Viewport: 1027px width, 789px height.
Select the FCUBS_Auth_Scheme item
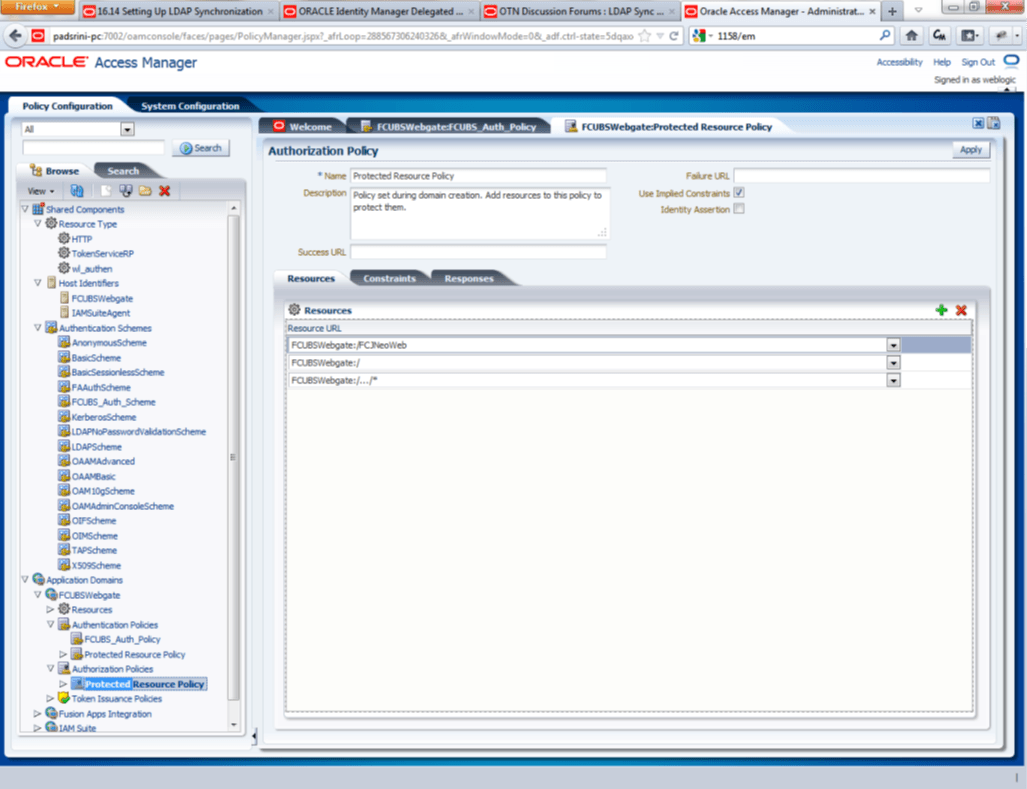point(113,402)
